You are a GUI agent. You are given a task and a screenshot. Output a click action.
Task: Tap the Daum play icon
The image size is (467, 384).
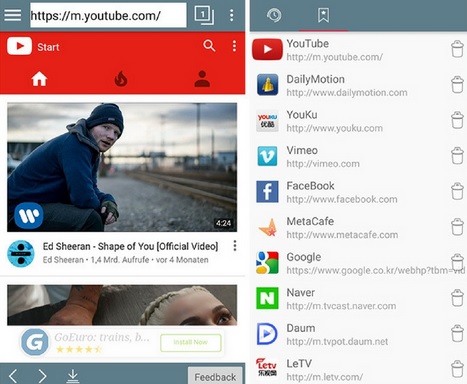click(x=267, y=334)
